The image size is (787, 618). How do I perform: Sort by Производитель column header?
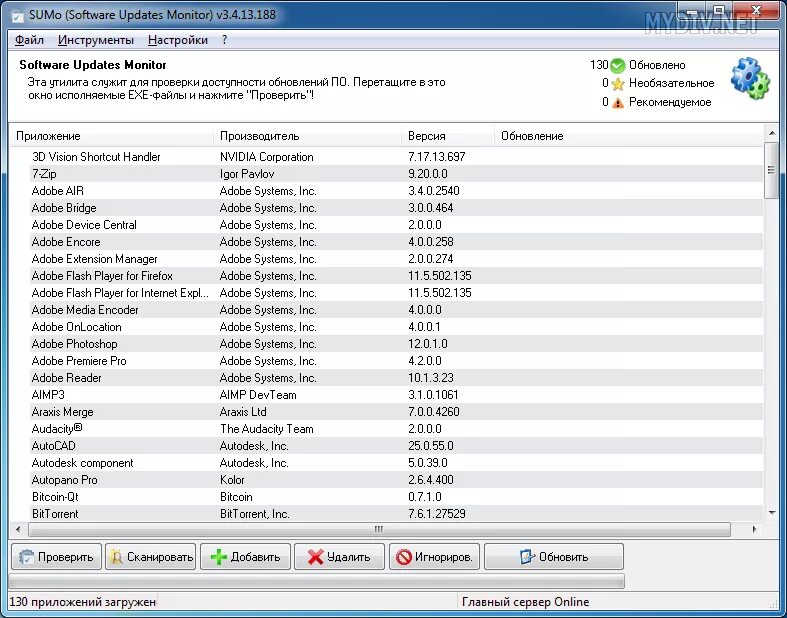click(x=307, y=136)
